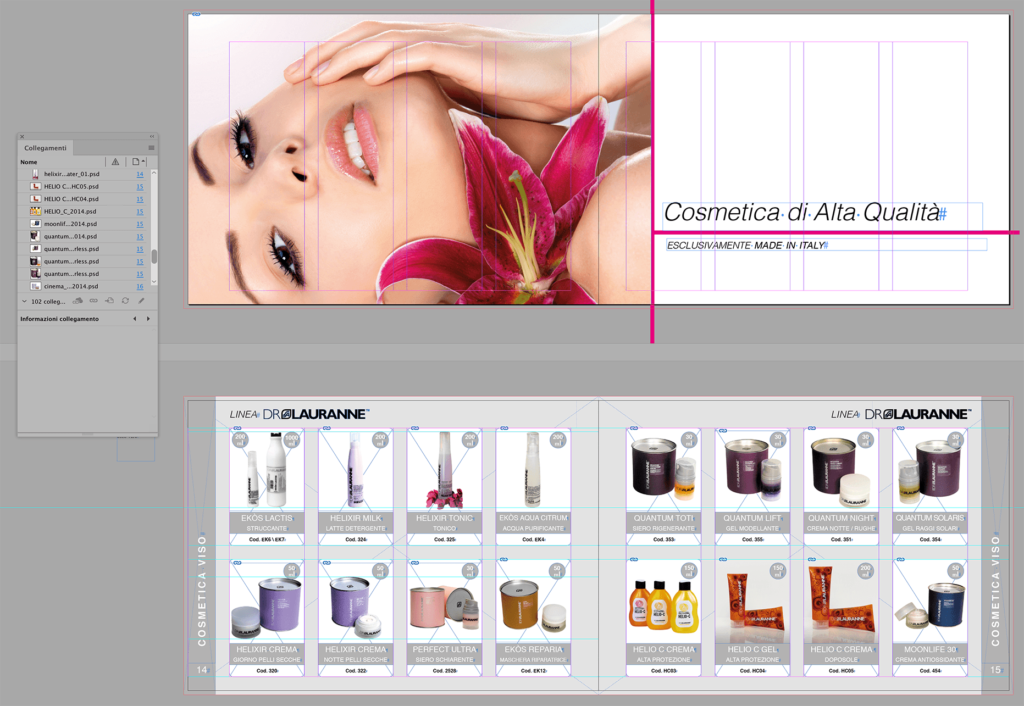This screenshot has width=1024, height=706.
Task: Click the Edit Original pencil icon
Action: pyautogui.click(x=141, y=301)
